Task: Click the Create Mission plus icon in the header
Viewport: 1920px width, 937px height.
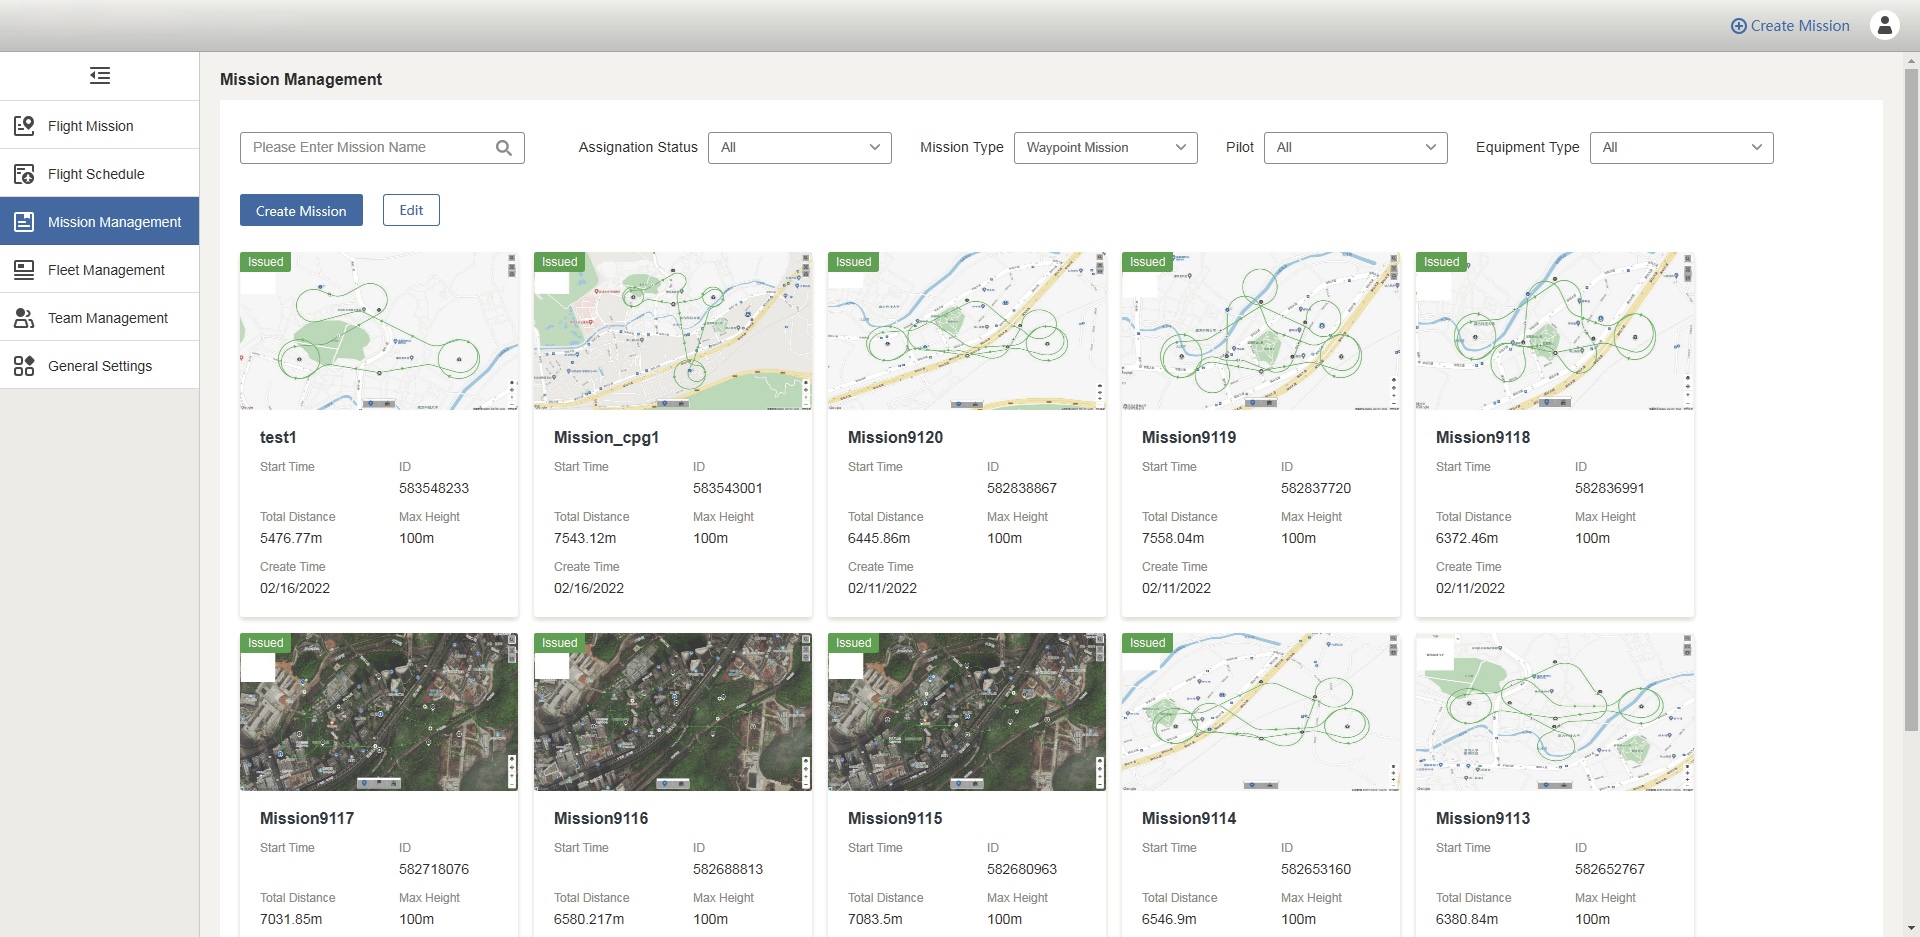Action: tap(1739, 25)
